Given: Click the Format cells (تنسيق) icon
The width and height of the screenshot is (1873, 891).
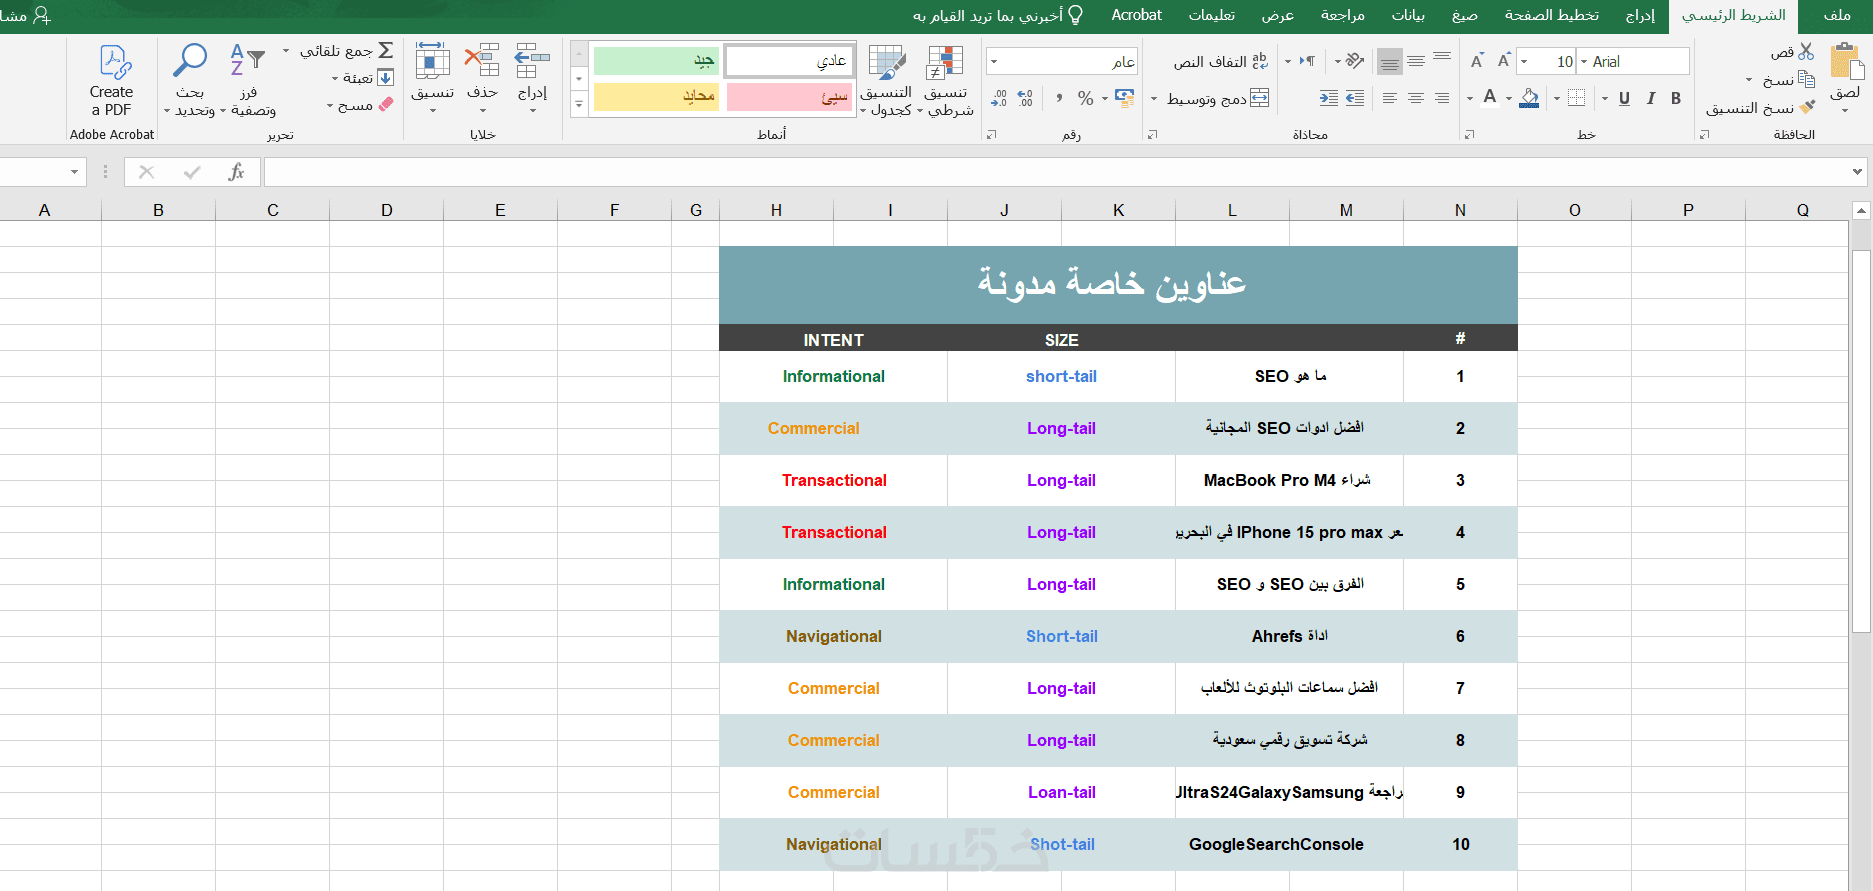Looking at the screenshot, I should (432, 60).
